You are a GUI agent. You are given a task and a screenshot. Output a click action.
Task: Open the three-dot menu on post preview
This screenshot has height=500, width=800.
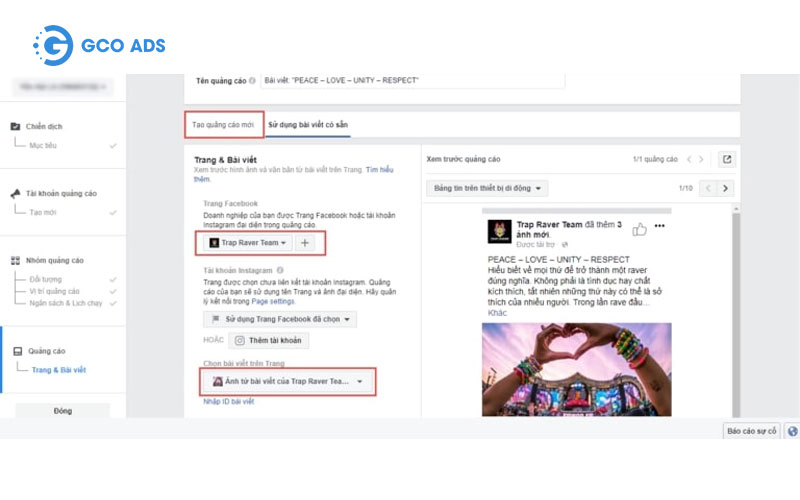click(x=659, y=227)
